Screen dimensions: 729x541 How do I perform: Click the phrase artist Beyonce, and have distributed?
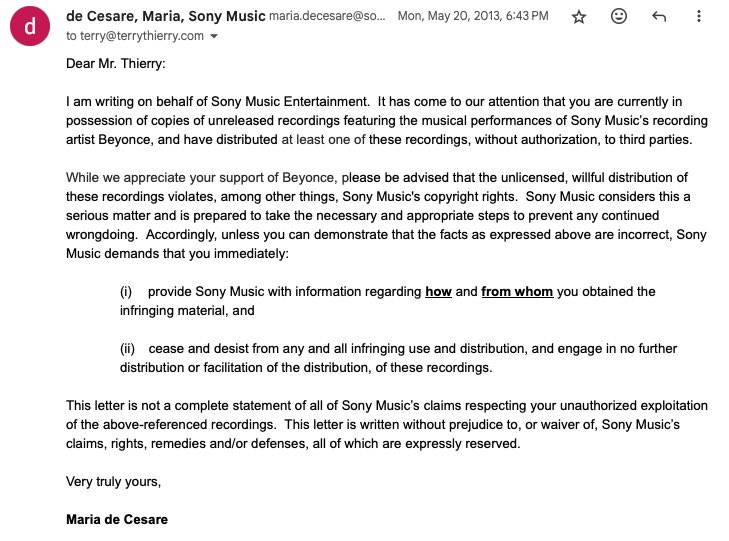[x=172, y=140]
